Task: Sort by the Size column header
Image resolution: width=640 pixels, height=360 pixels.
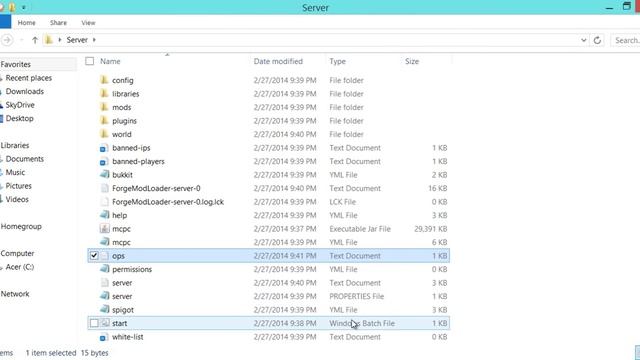Action: [x=412, y=61]
